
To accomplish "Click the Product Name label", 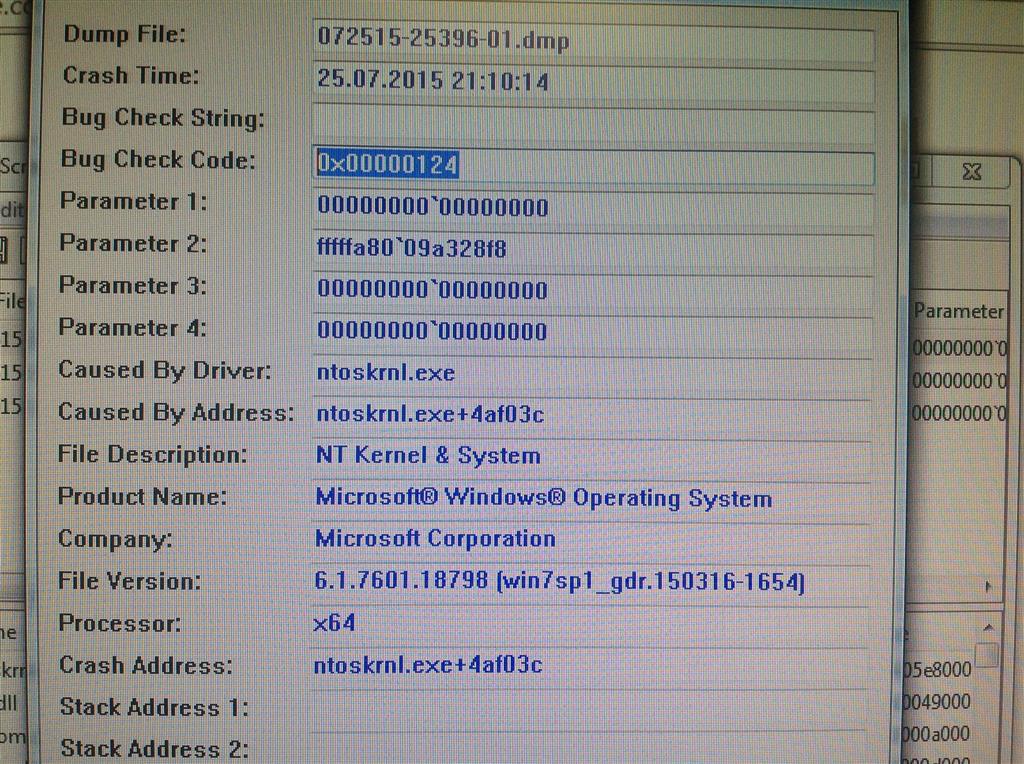I will click(142, 496).
